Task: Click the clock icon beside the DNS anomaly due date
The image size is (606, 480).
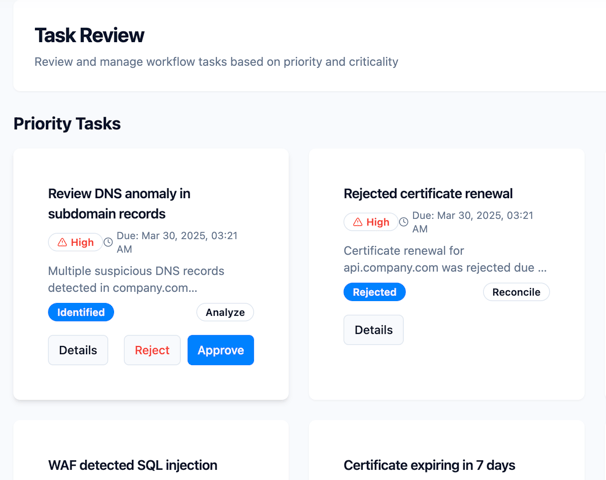Action: click(108, 242)
